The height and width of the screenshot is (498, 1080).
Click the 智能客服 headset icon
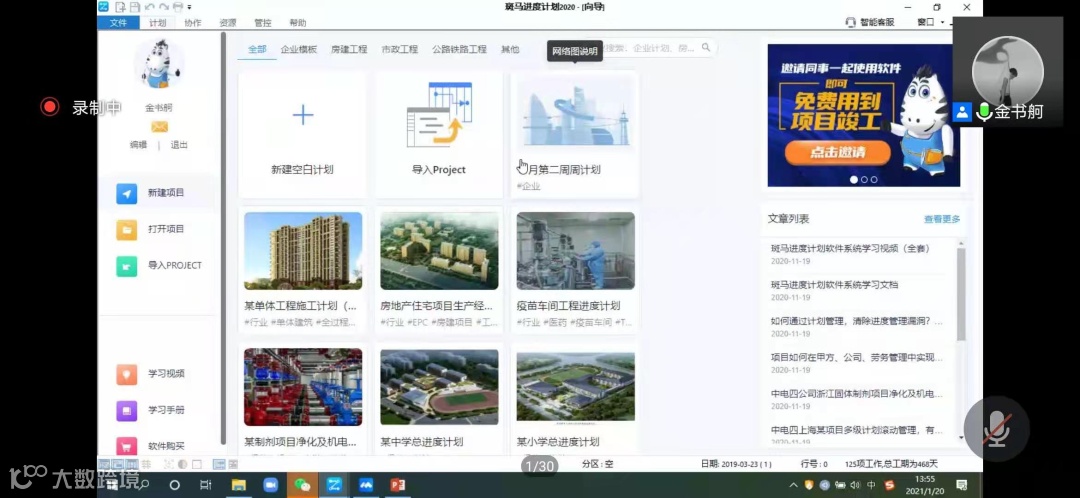pyautogui.click(x=851, y=22)
